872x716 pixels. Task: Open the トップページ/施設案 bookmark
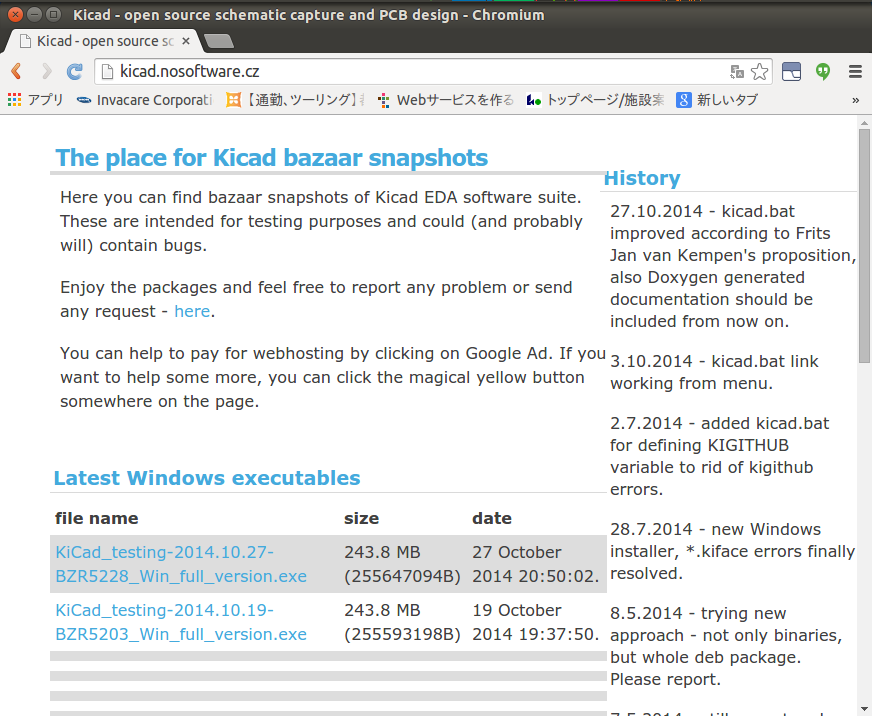pyautogui.click(x=595, y=100)
